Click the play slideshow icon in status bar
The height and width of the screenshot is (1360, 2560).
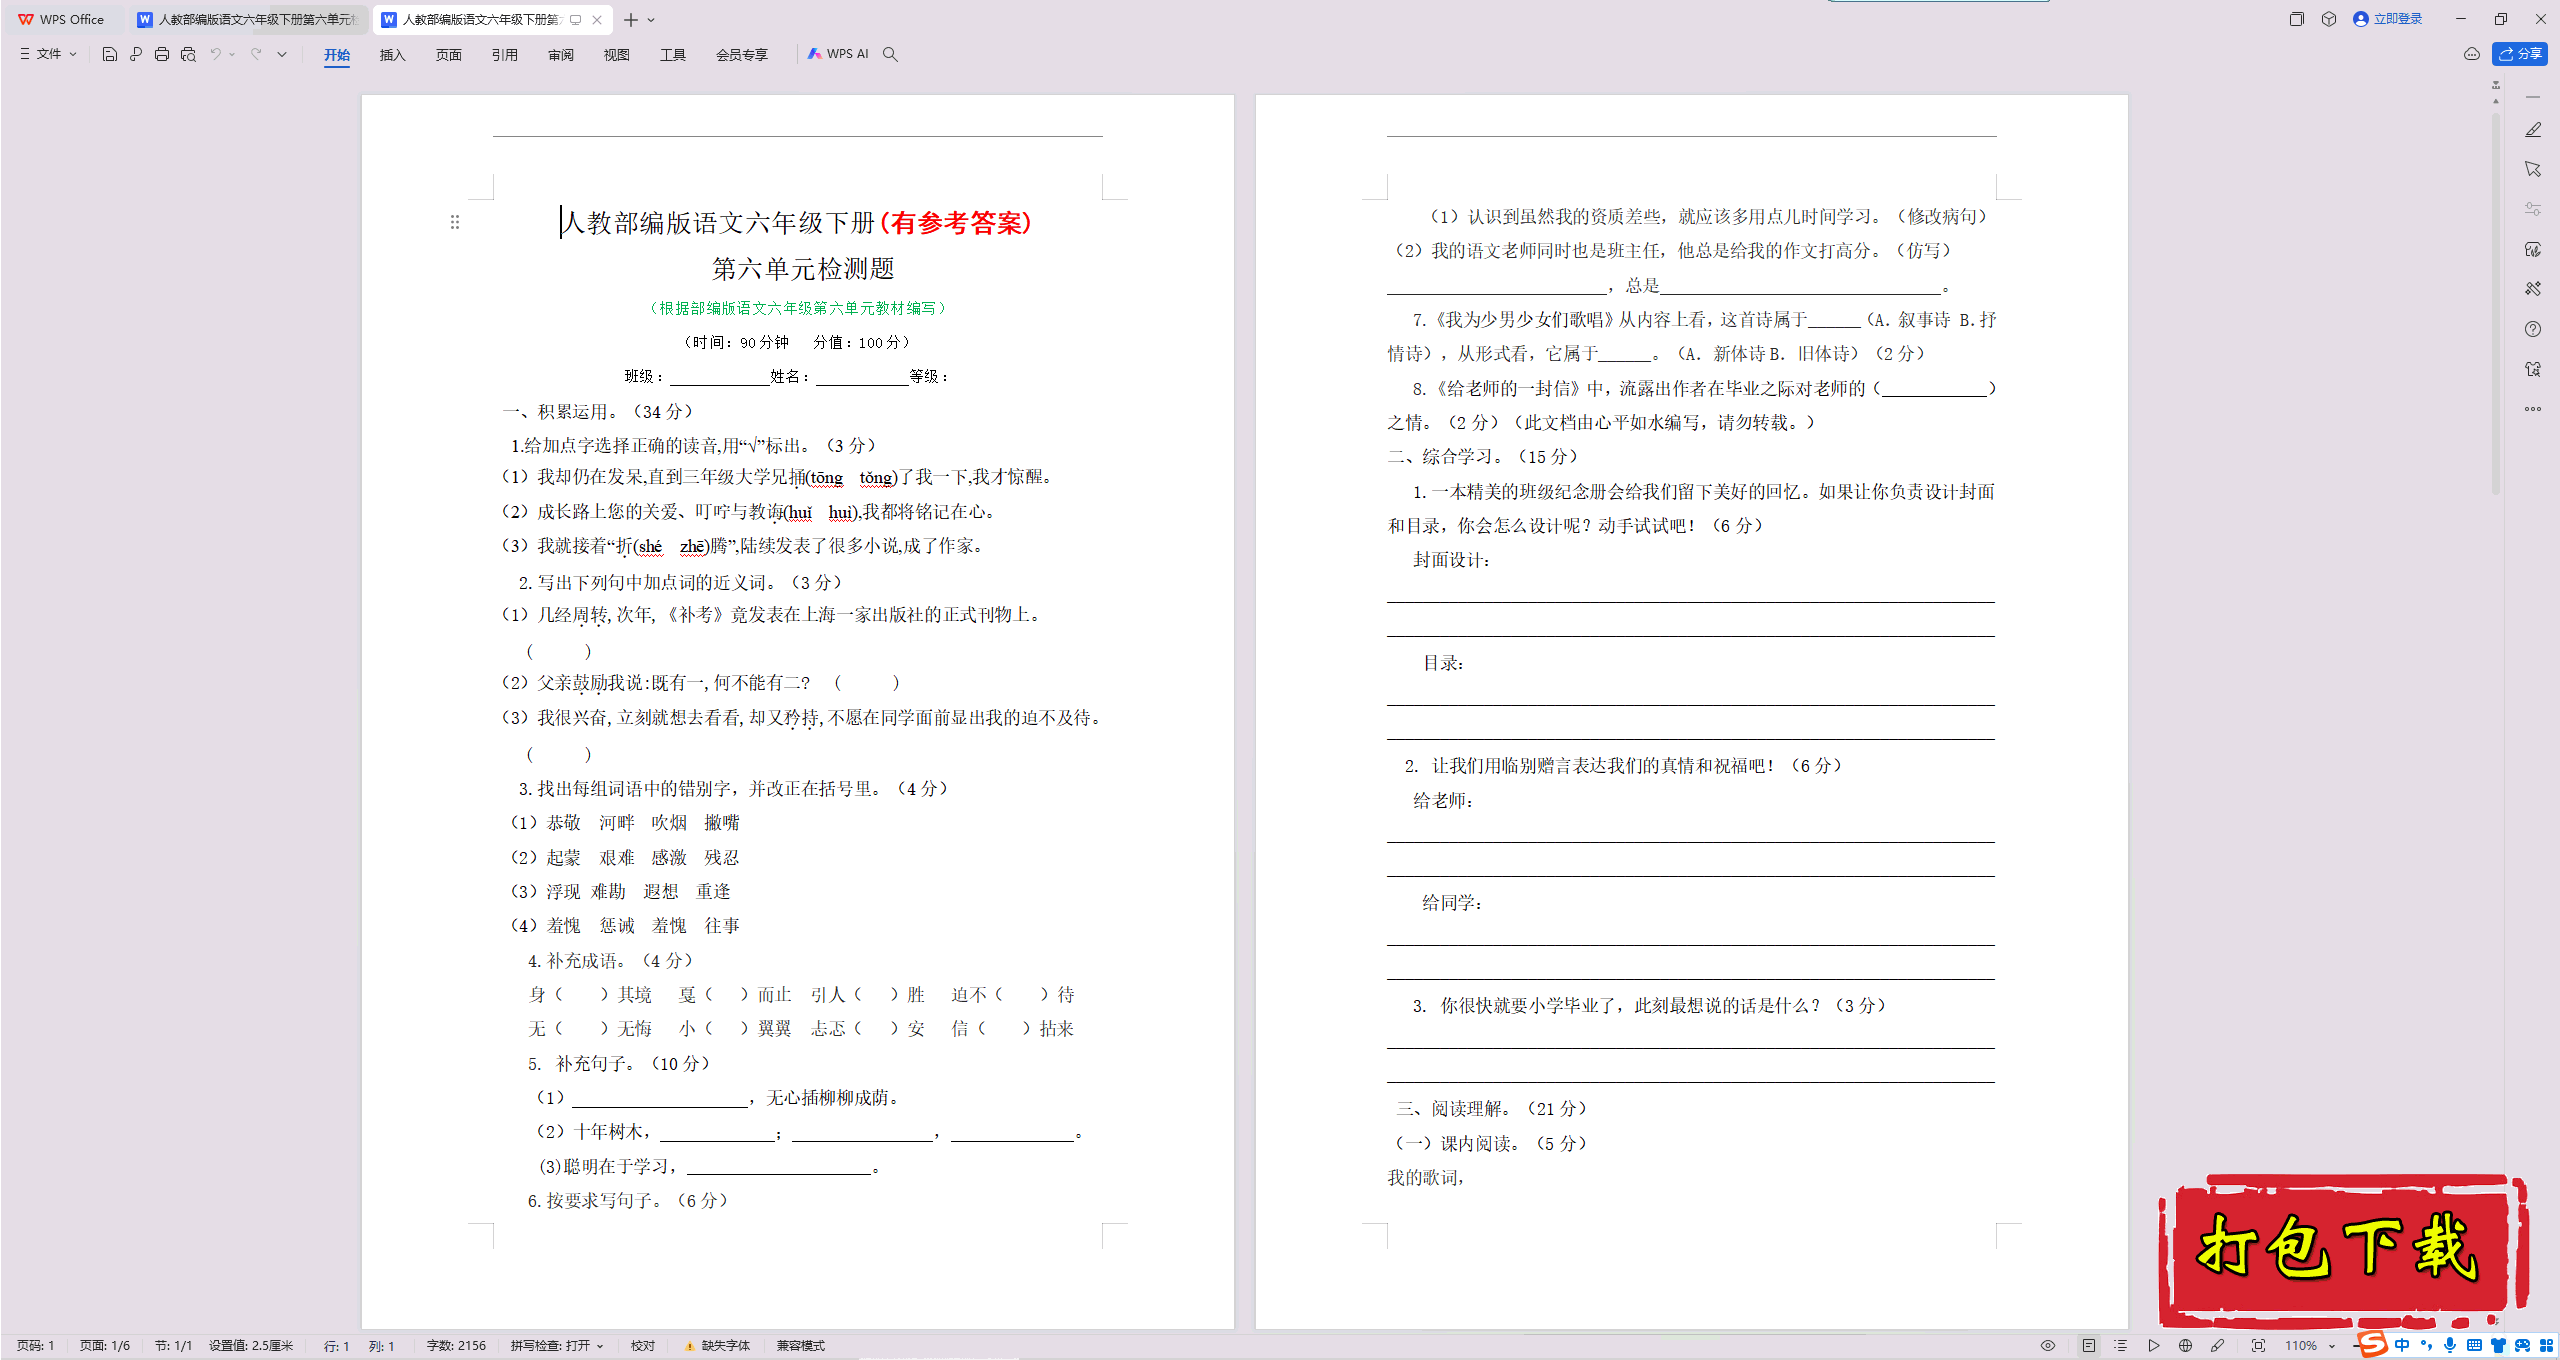pos(2154,1346)
